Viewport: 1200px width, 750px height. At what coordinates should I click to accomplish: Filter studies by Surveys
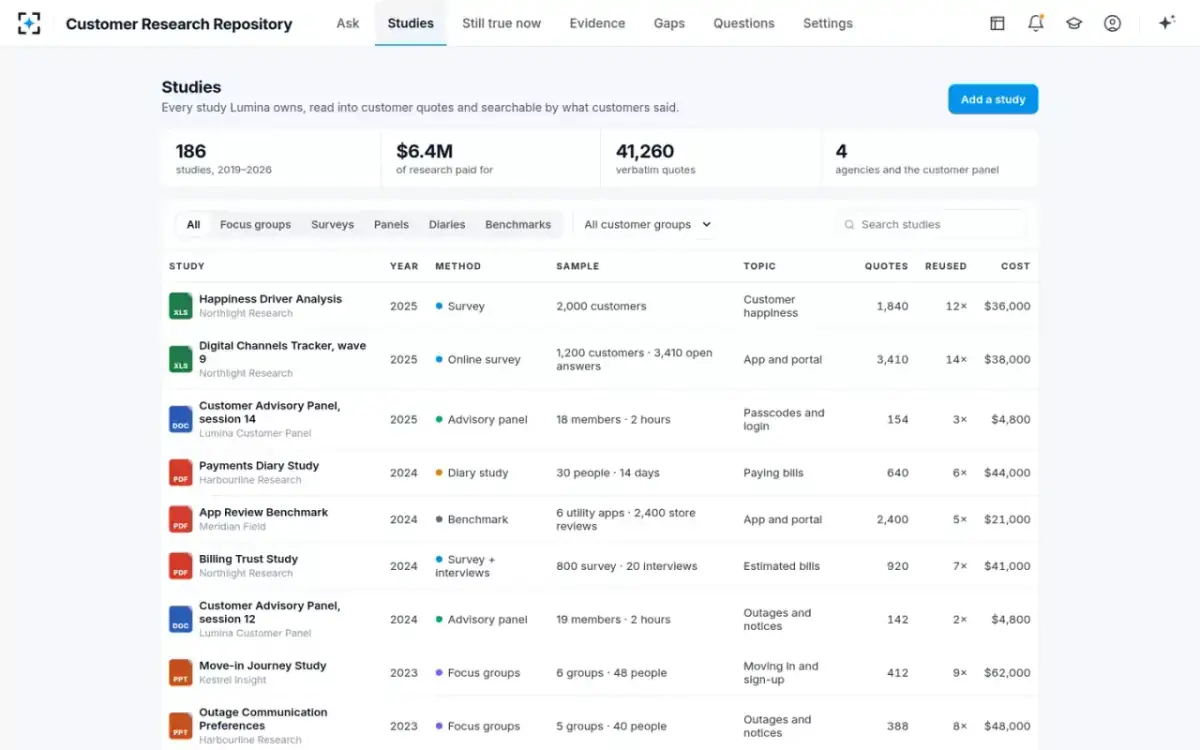click(x=332, y=225)
